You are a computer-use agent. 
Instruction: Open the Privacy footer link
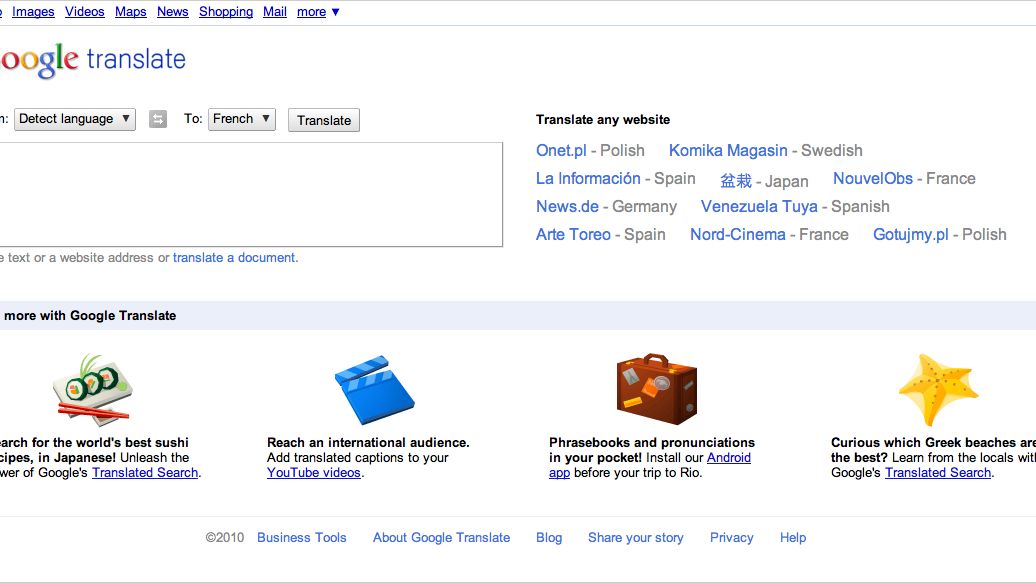point(731,537)
